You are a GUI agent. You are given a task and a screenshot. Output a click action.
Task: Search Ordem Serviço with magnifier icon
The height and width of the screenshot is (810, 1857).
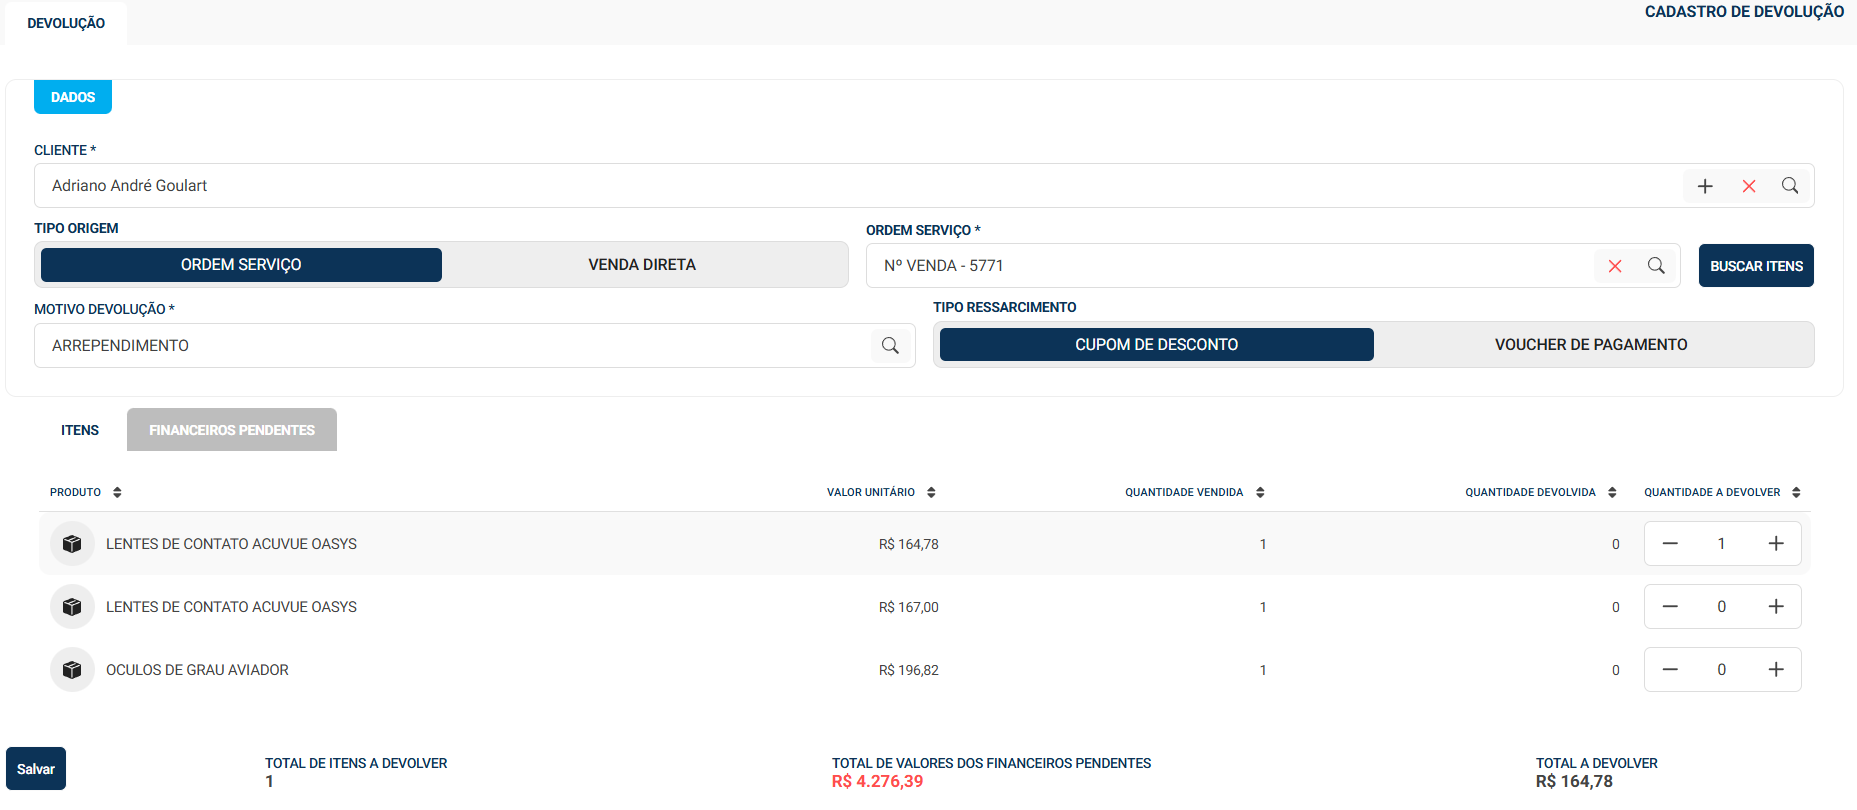[x=1656, y=266]
